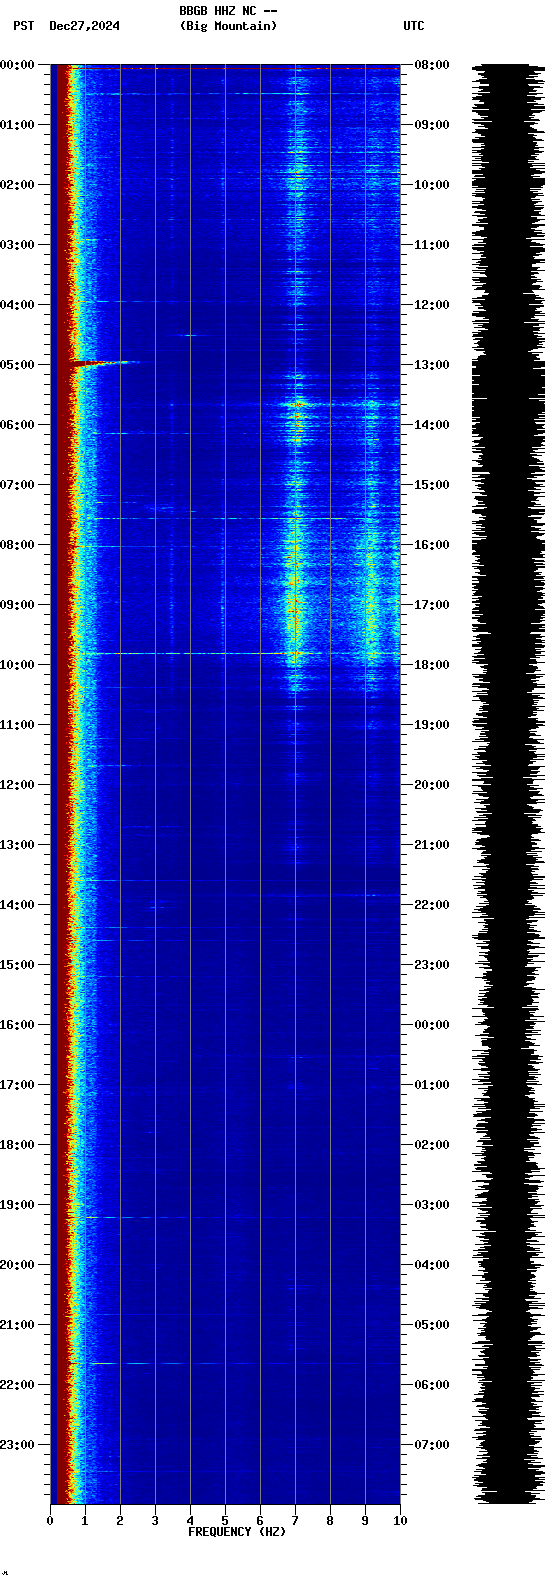552x1584 pixels.
Task: Click the PST '00:00' time label
Action: pos(18,65)
